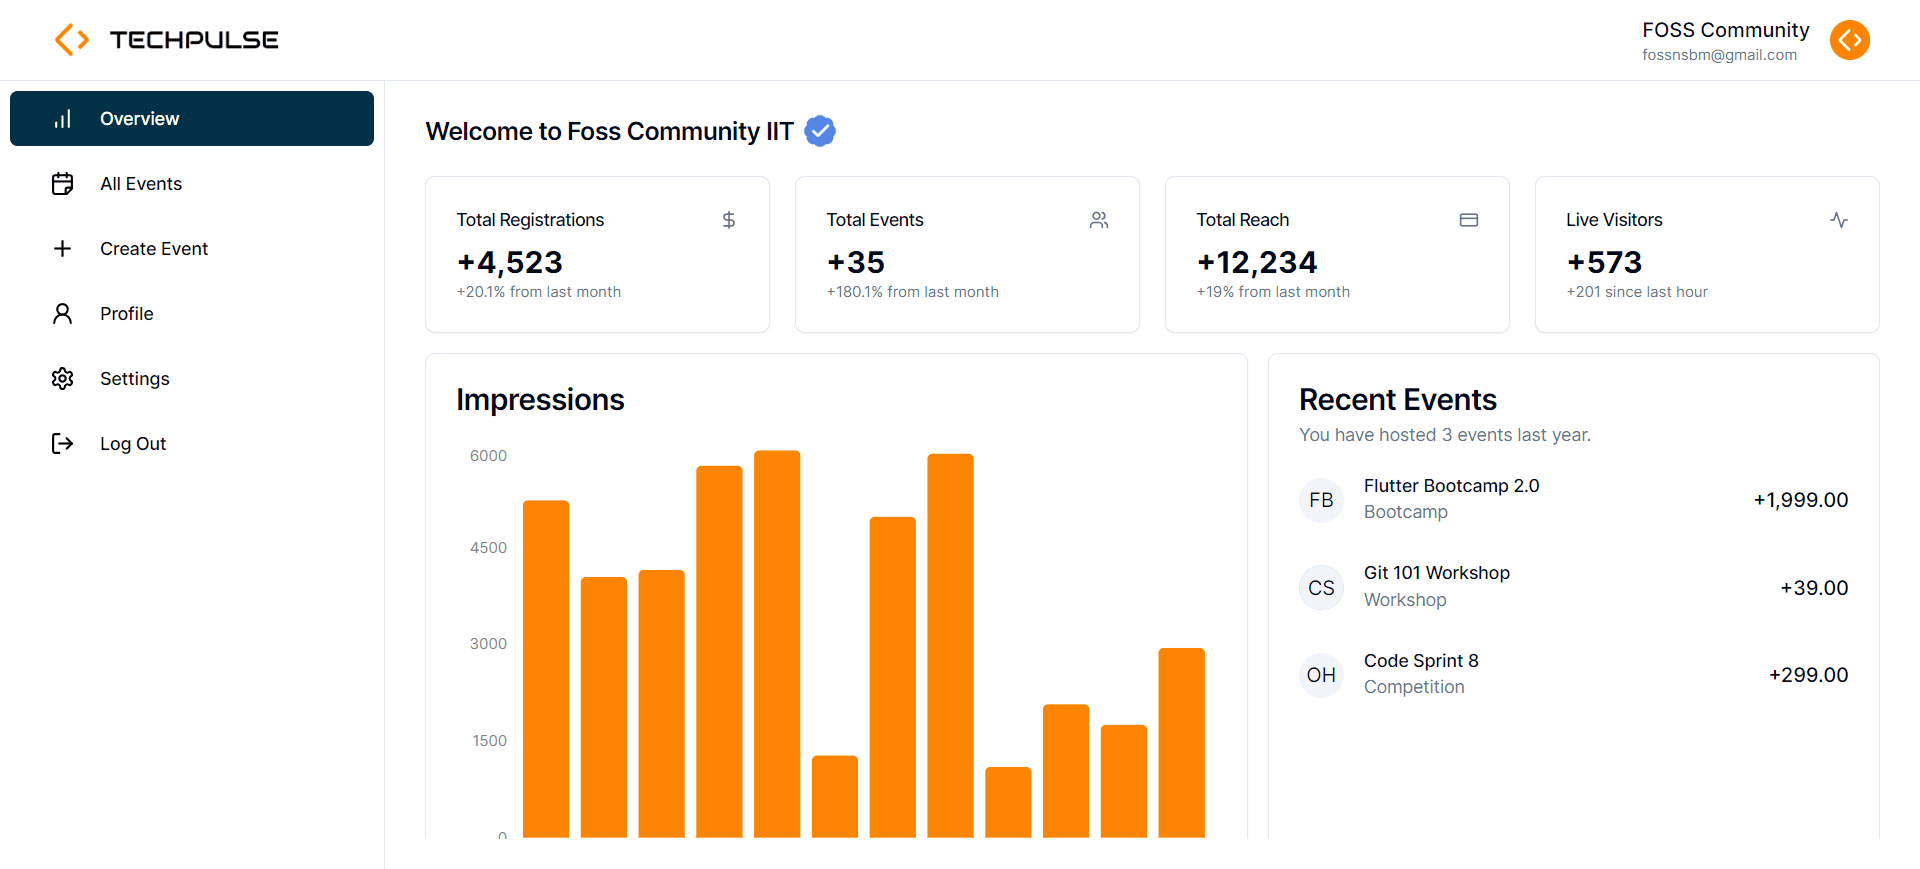Click the Competition event type label
Image resolution: width=1920 pixels, height=869 pixels.
tap(1414, 687)
